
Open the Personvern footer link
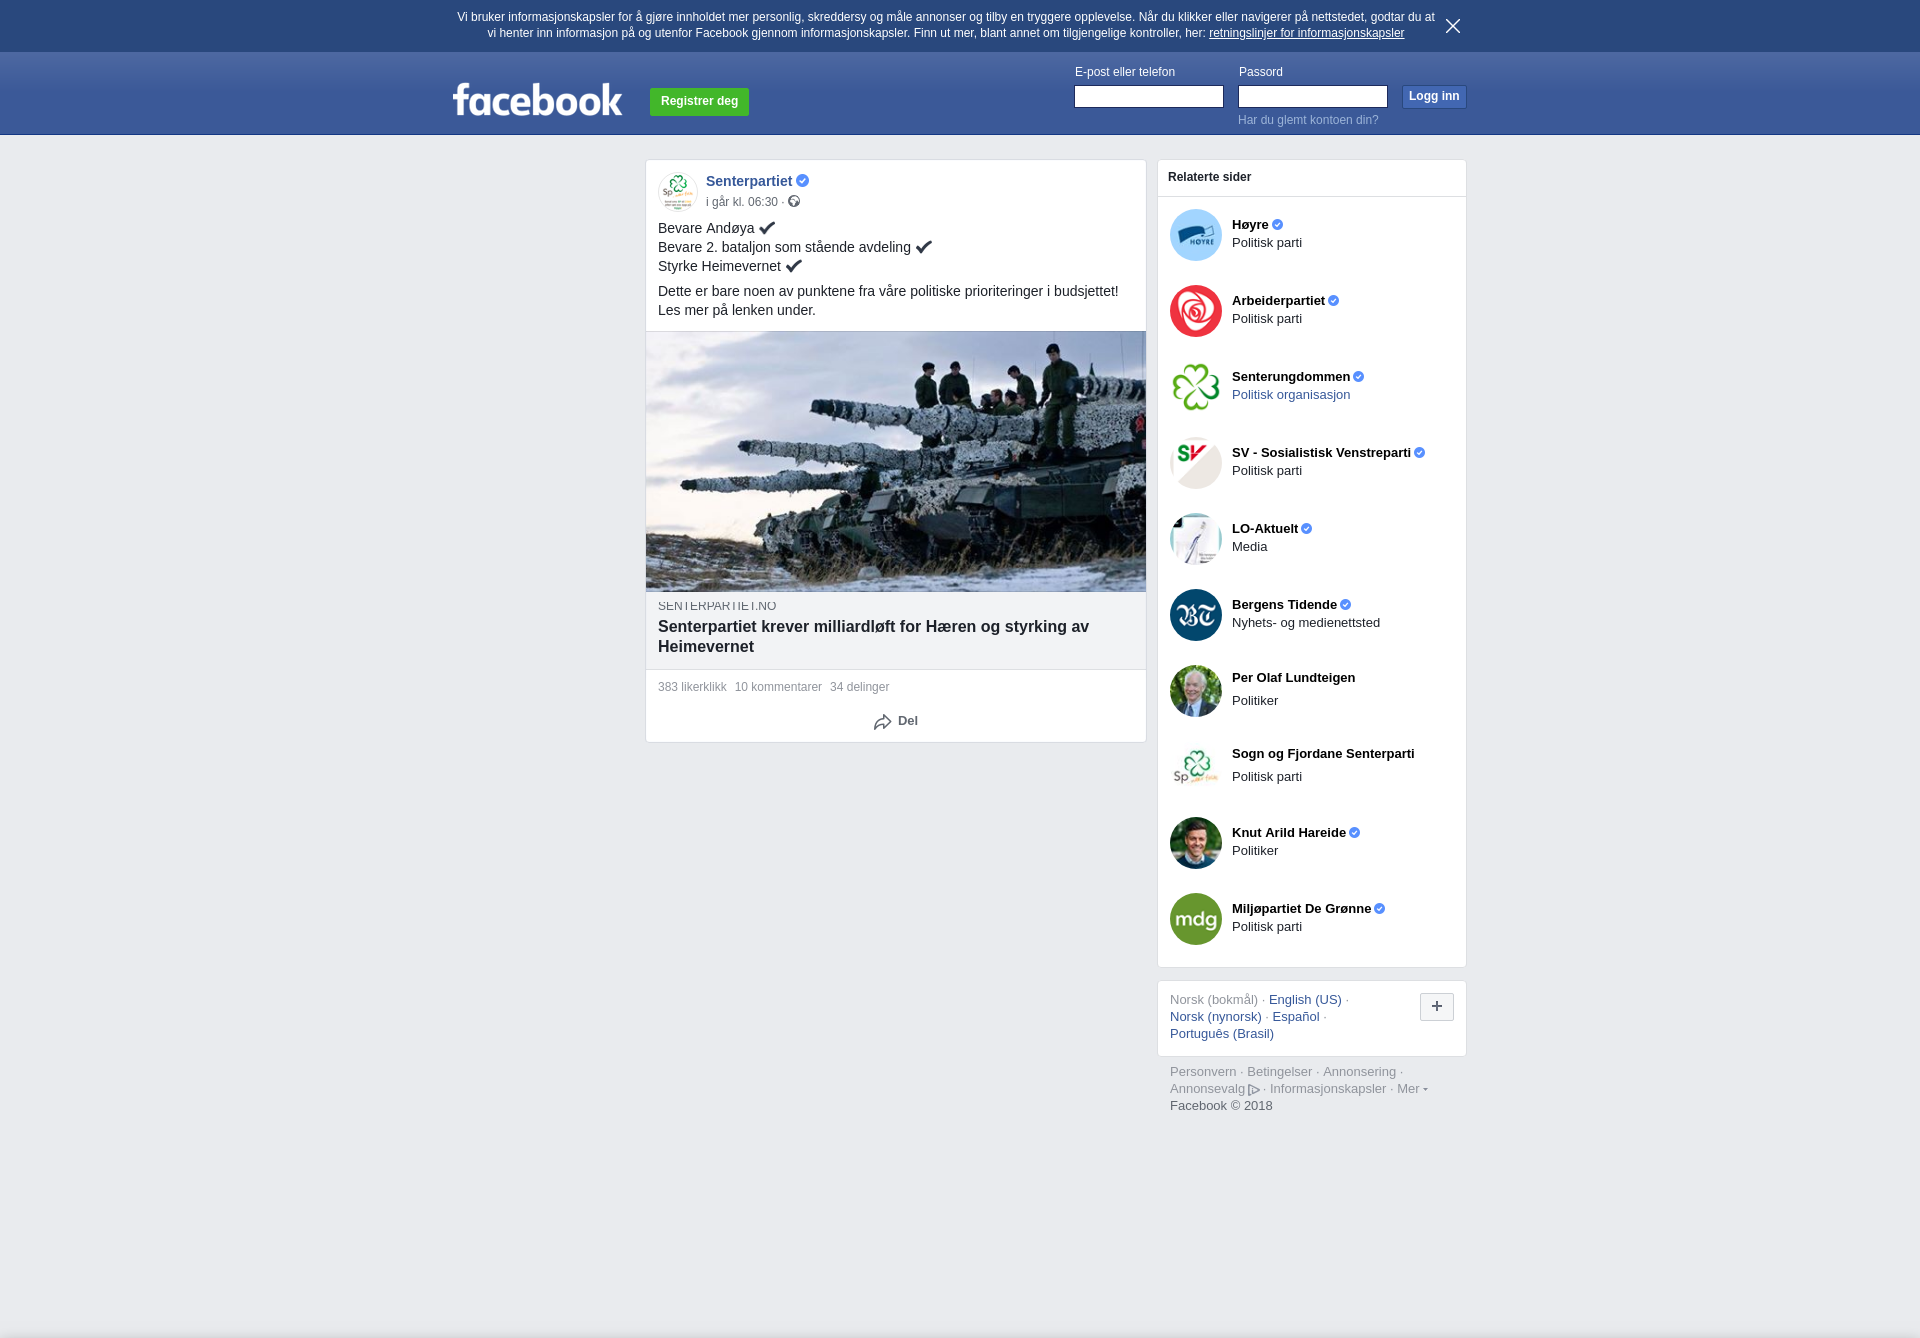(x=1203, y=1072)
